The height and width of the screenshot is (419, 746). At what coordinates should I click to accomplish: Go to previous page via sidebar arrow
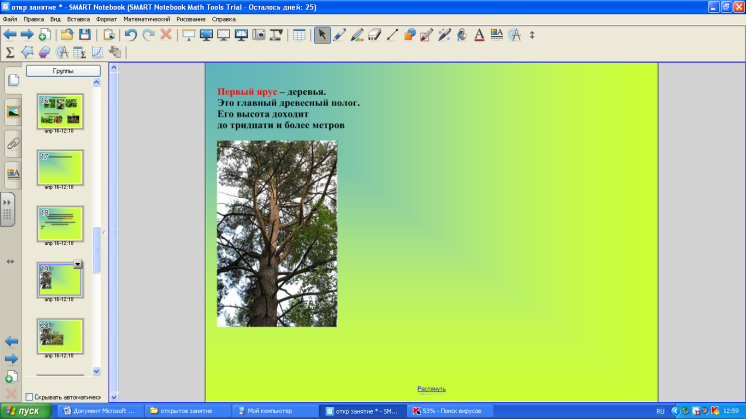tap(11, 341)
